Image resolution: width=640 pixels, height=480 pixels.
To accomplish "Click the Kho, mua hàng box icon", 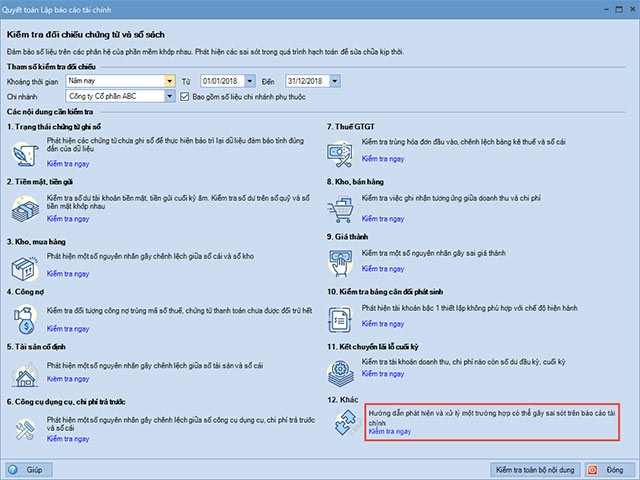I will click(x=24, y=266).
